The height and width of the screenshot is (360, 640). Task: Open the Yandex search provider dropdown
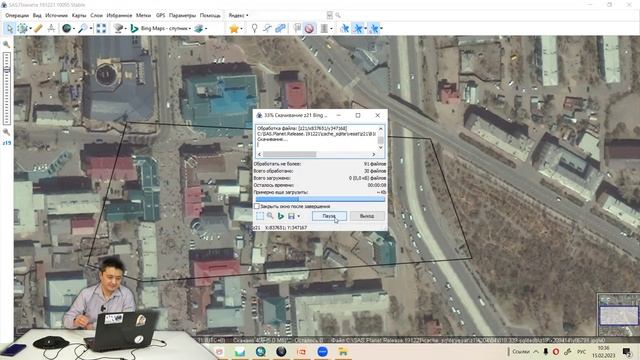(x=238, y=15)
